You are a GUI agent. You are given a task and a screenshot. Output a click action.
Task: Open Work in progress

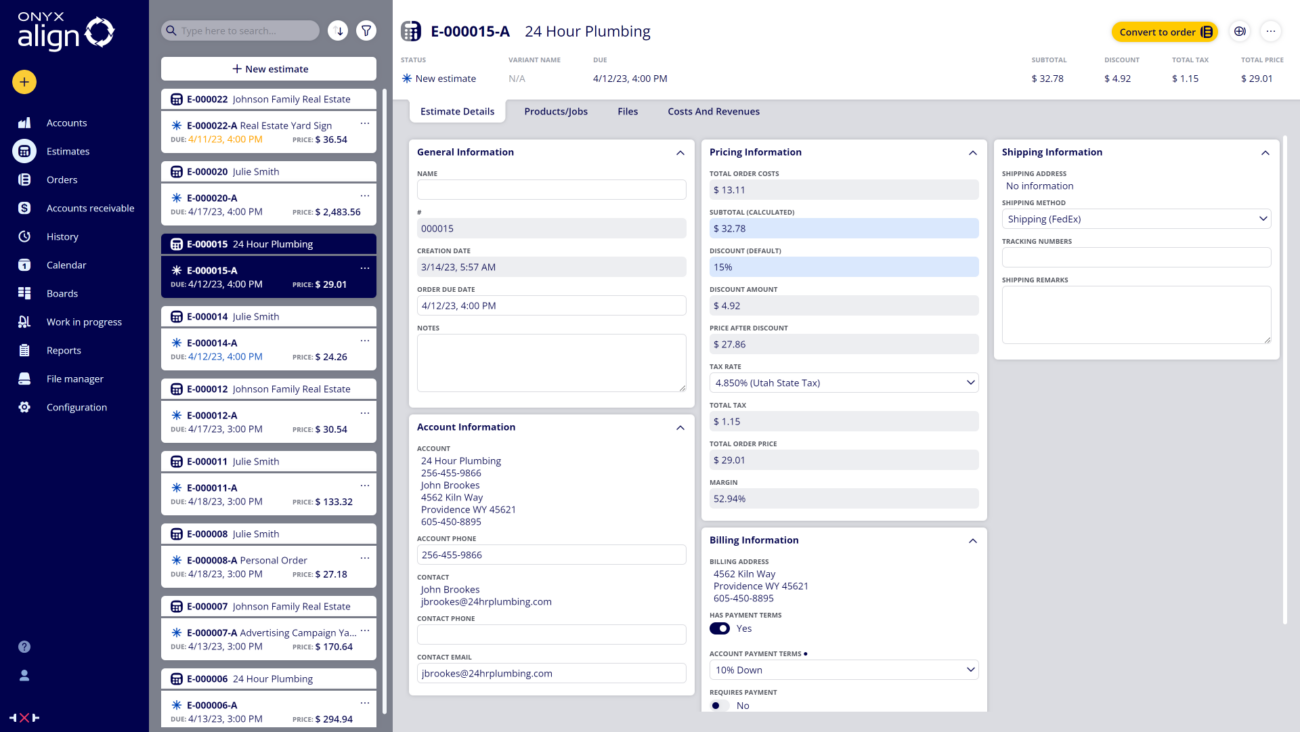(84, 322)
